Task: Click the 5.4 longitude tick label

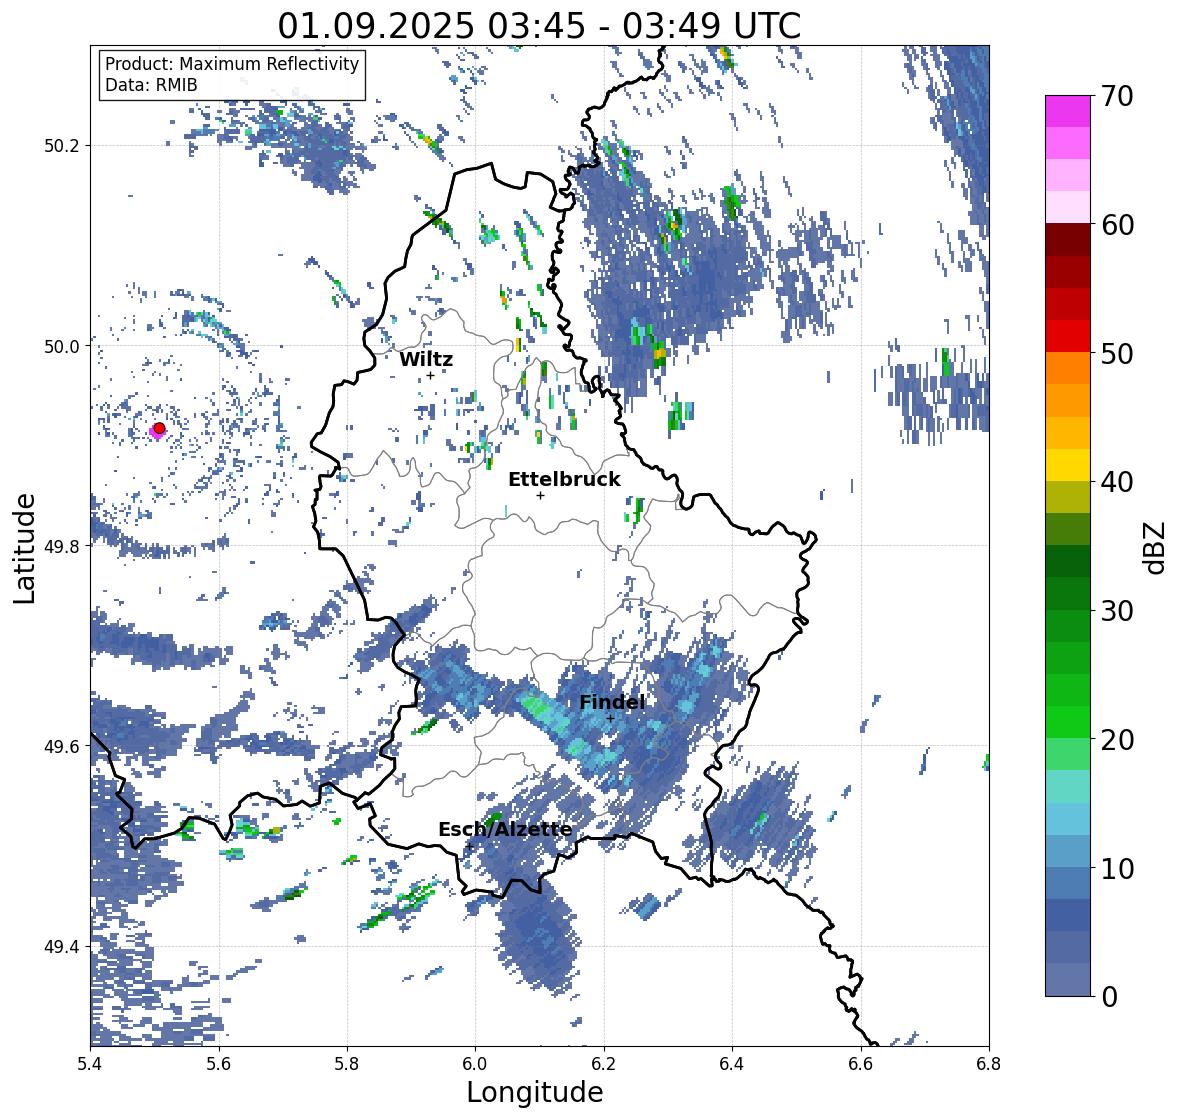Action: 89,1064
